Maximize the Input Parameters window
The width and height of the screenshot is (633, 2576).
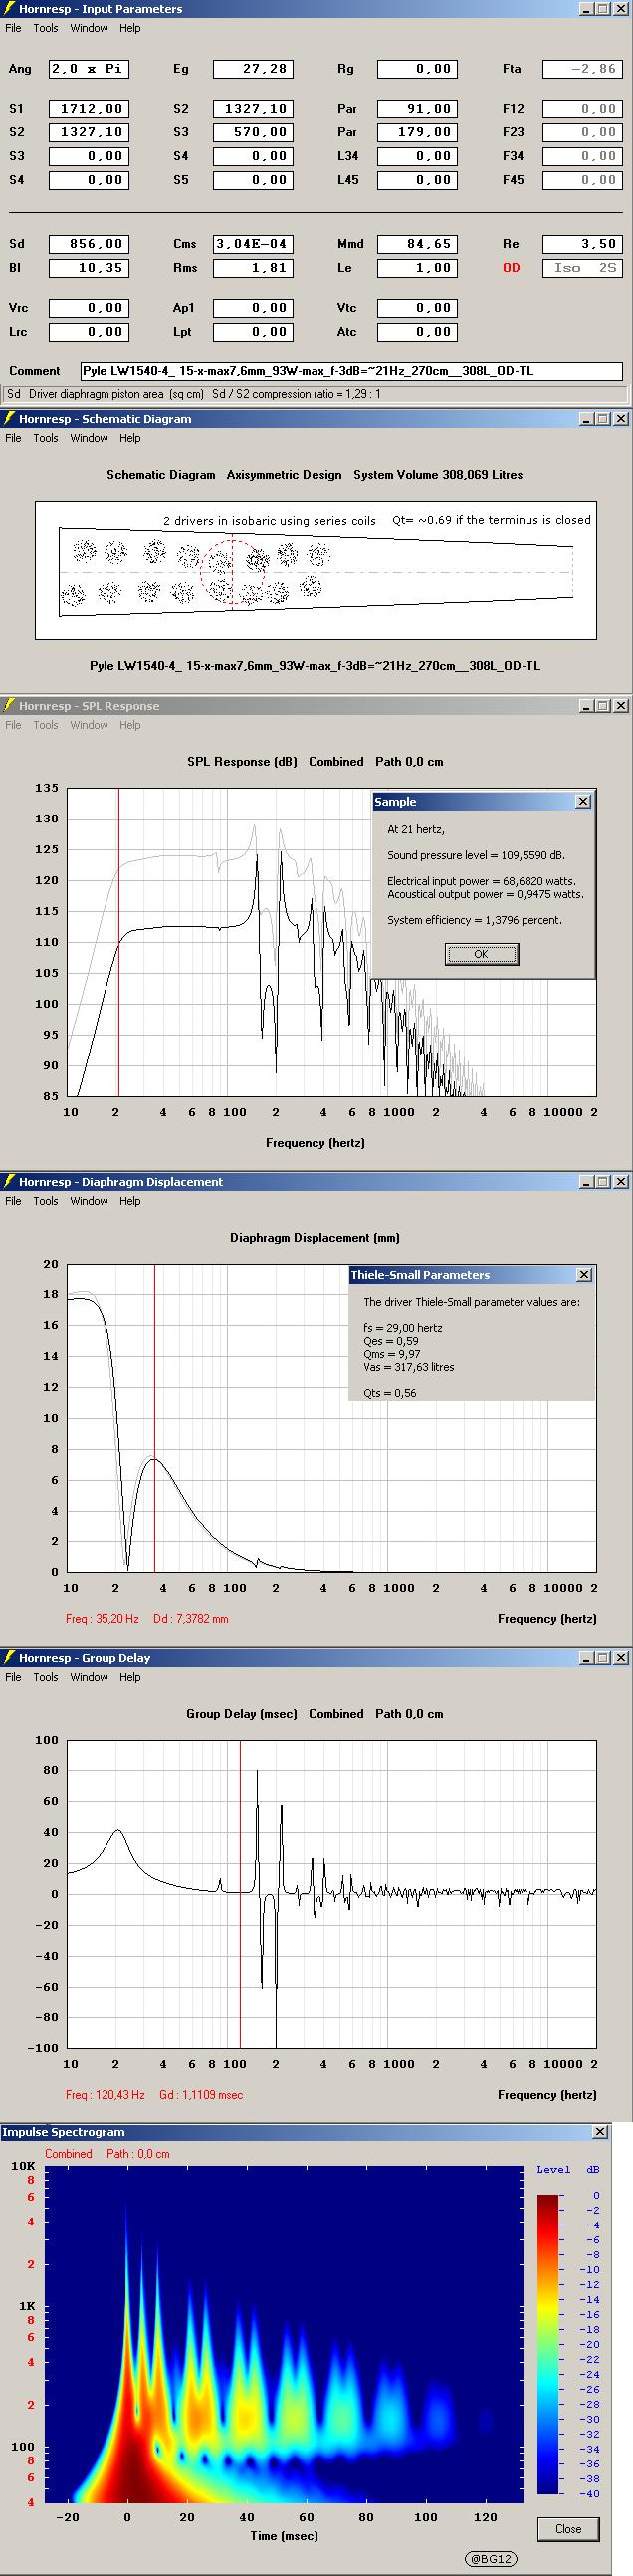603,9
